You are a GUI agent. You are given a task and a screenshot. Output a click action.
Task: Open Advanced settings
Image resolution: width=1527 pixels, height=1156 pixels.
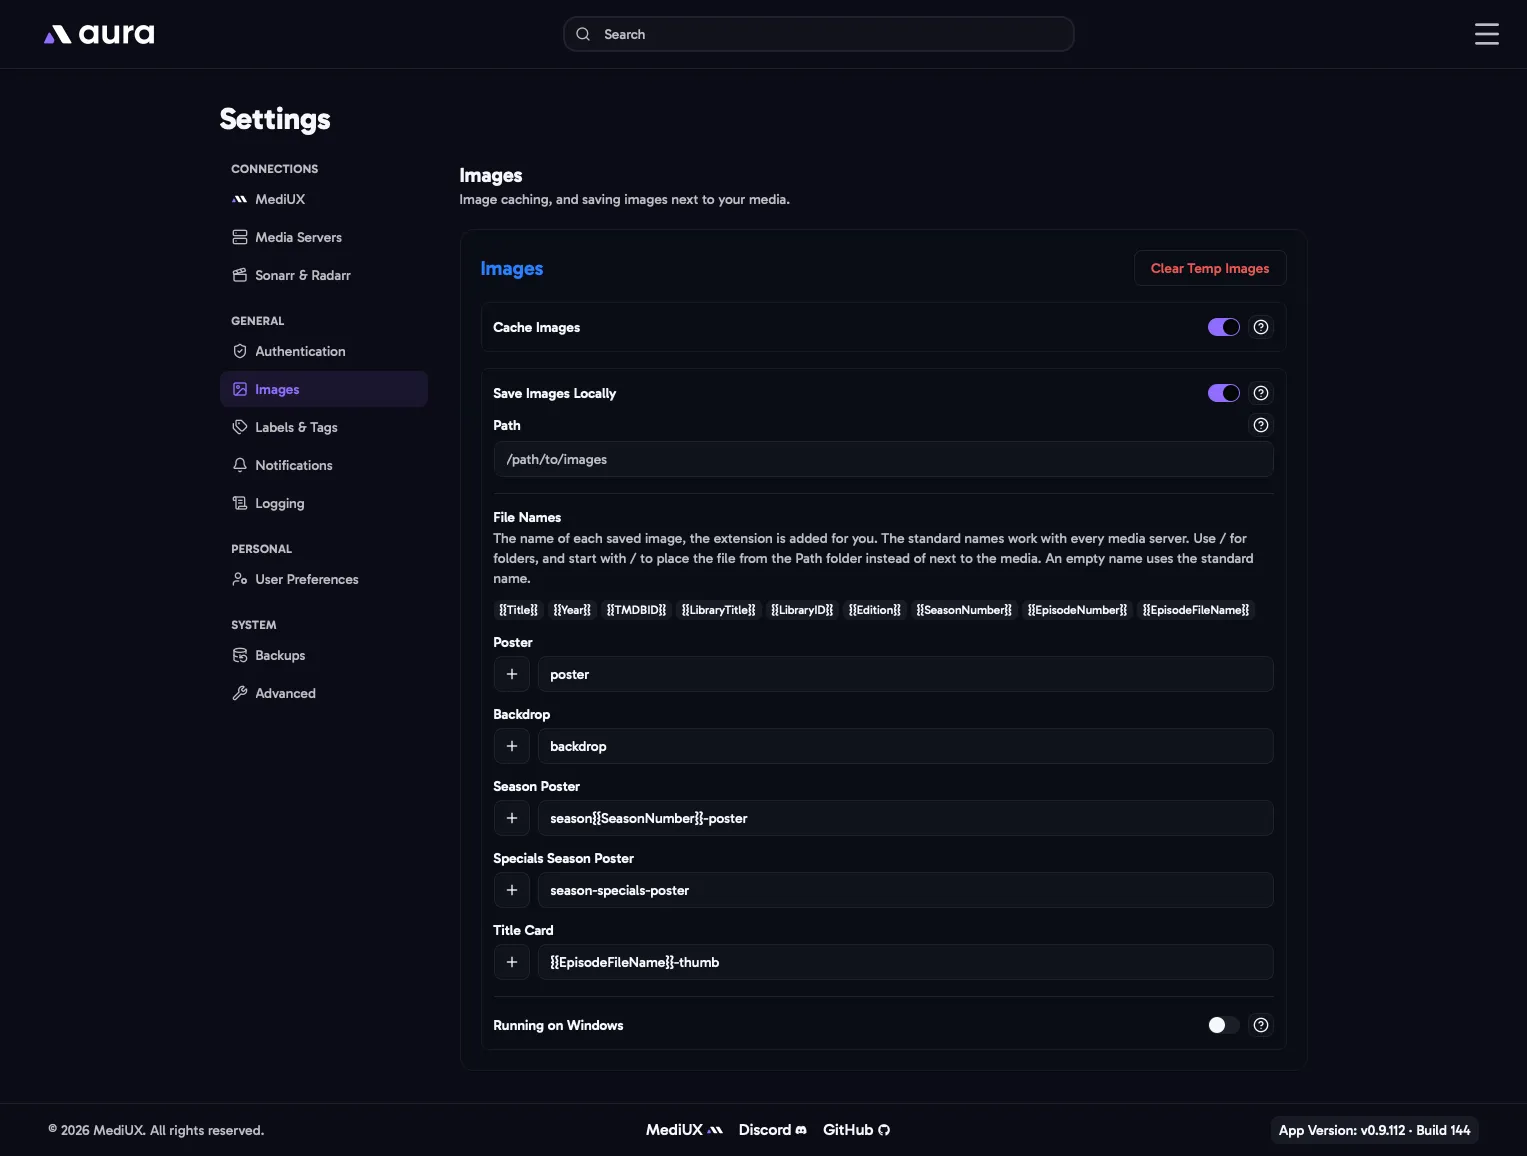tap(324, 693)
